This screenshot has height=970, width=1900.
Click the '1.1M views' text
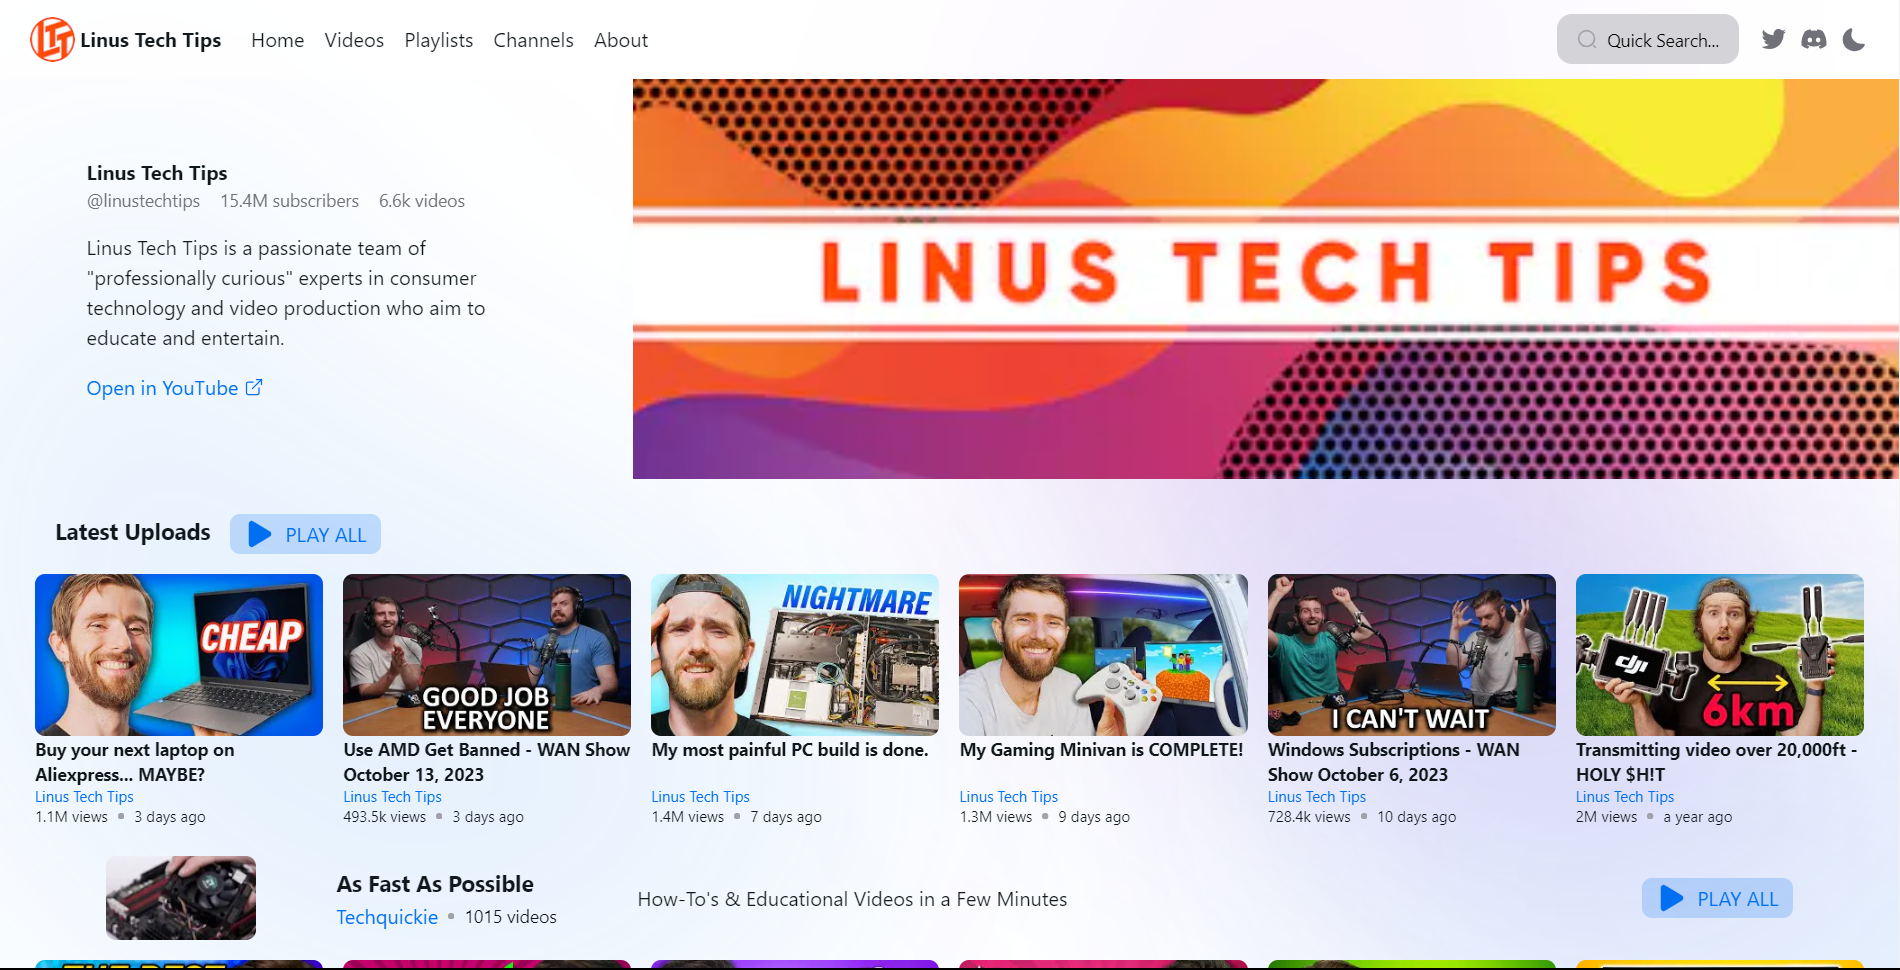(71, 817)
